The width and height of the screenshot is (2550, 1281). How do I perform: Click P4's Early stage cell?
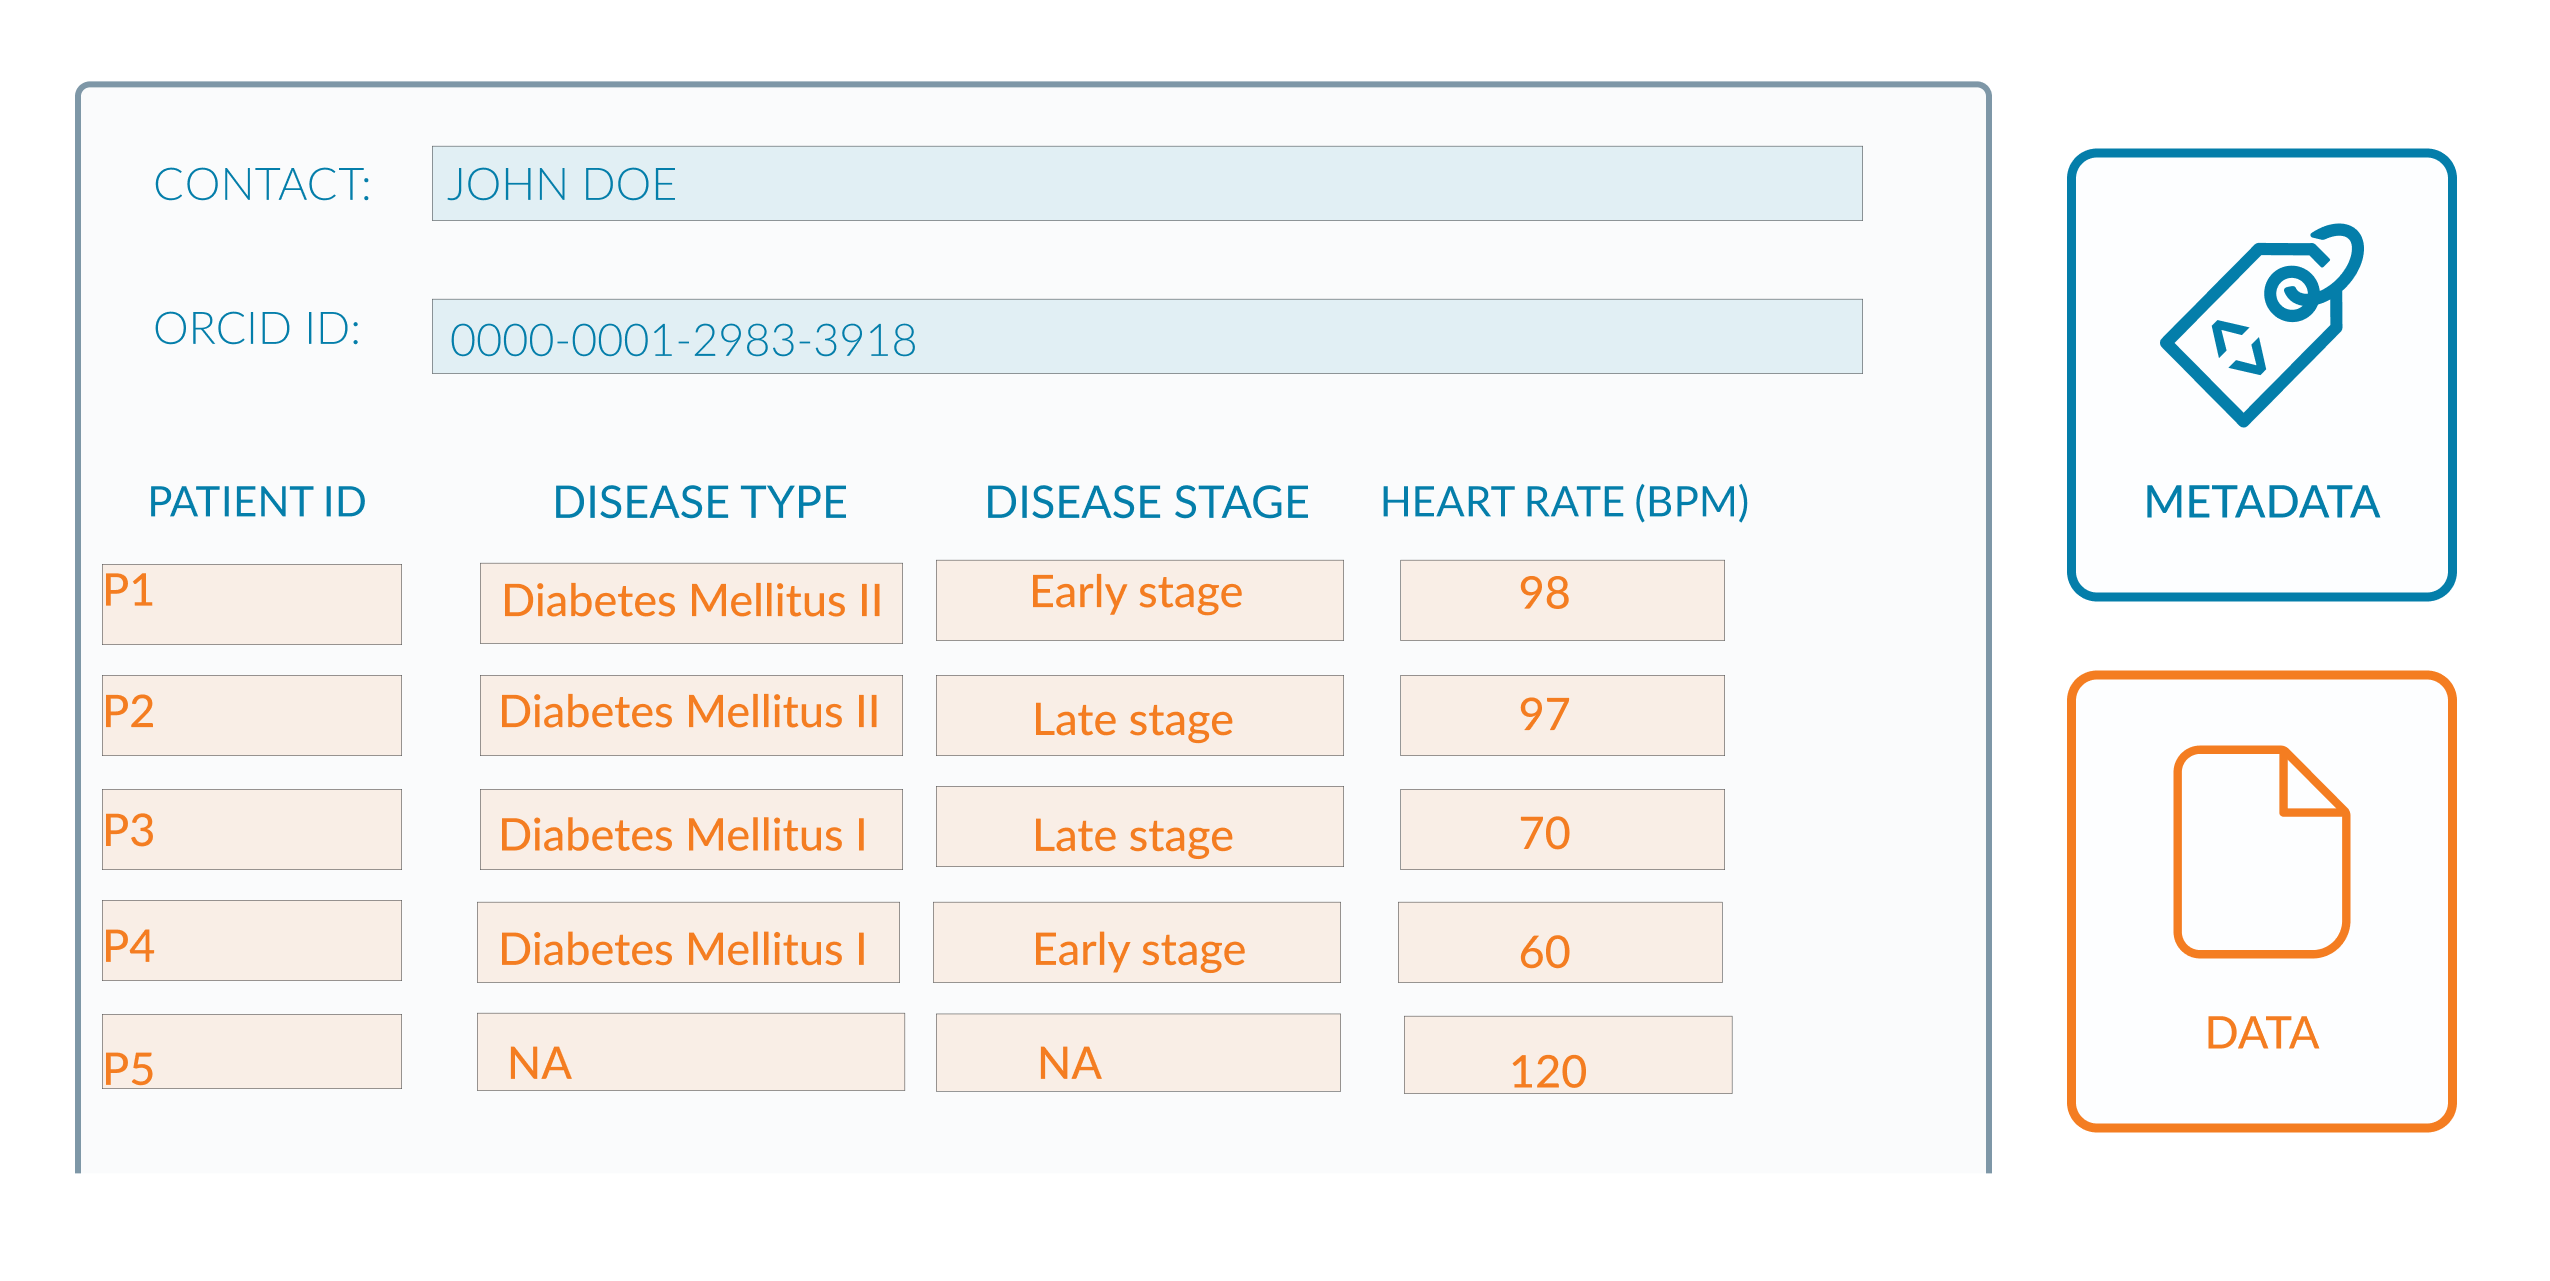click(1137, 942)
